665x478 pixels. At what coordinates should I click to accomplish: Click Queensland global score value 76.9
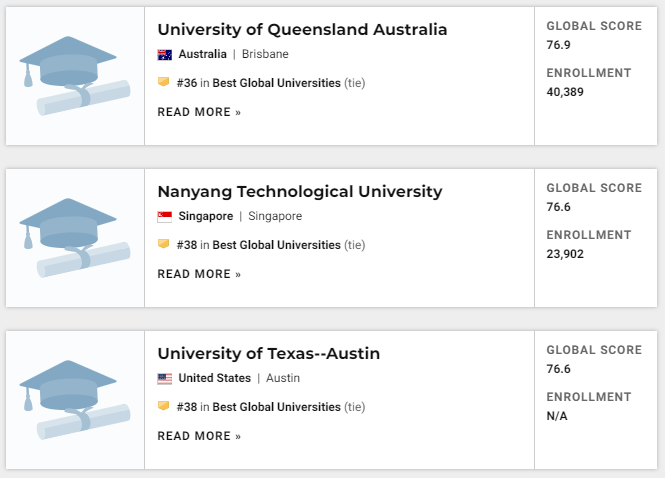click(559, 45)
